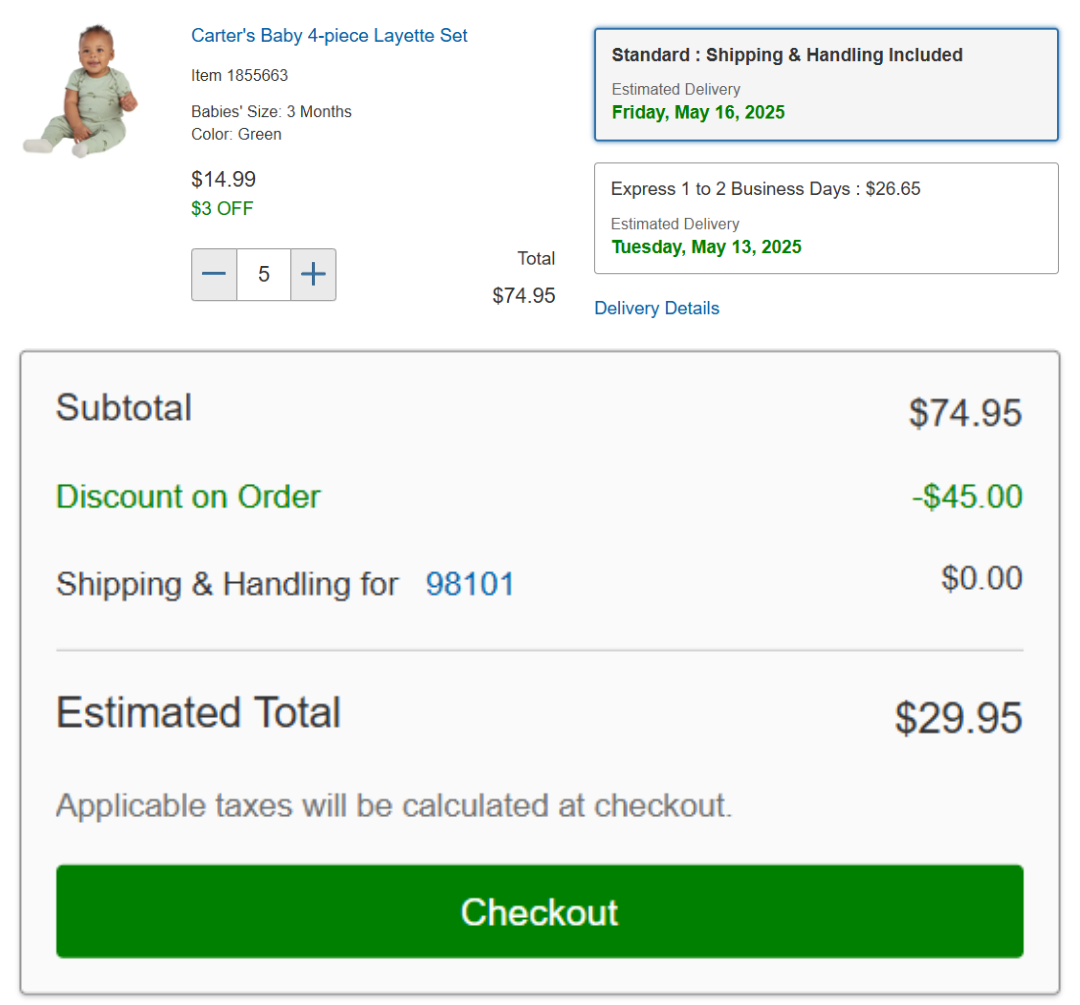The height and width of the screenshot is (1005, 1080).
Task: Click the quantity field showing 5
Action: click(264, 274)
